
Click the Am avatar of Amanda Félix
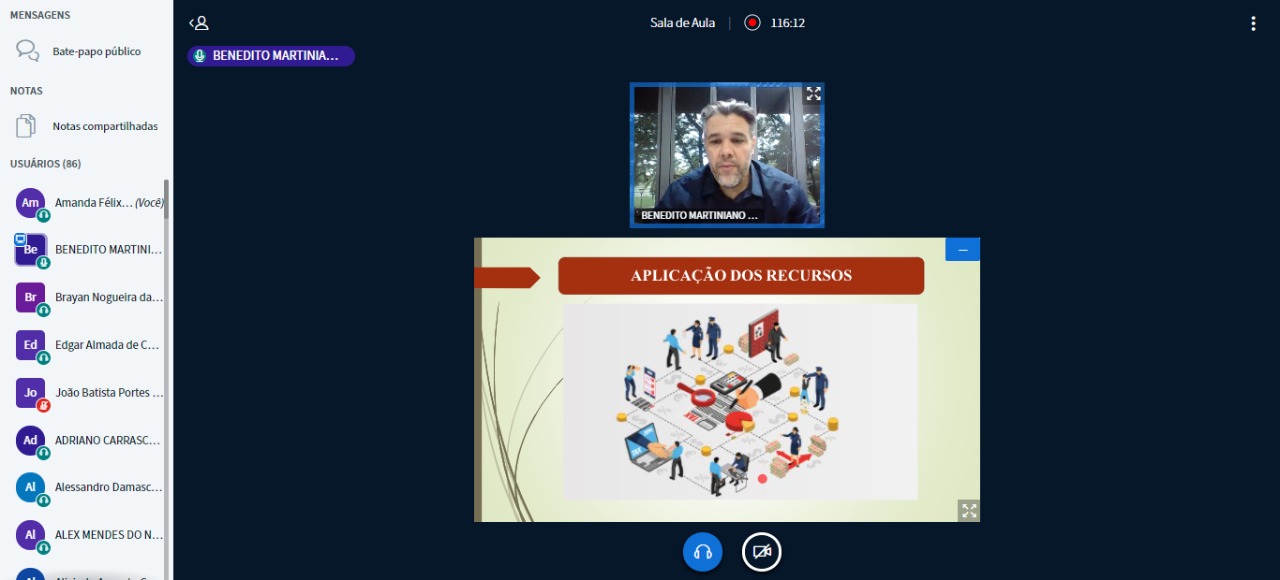[x=31, y=203]
